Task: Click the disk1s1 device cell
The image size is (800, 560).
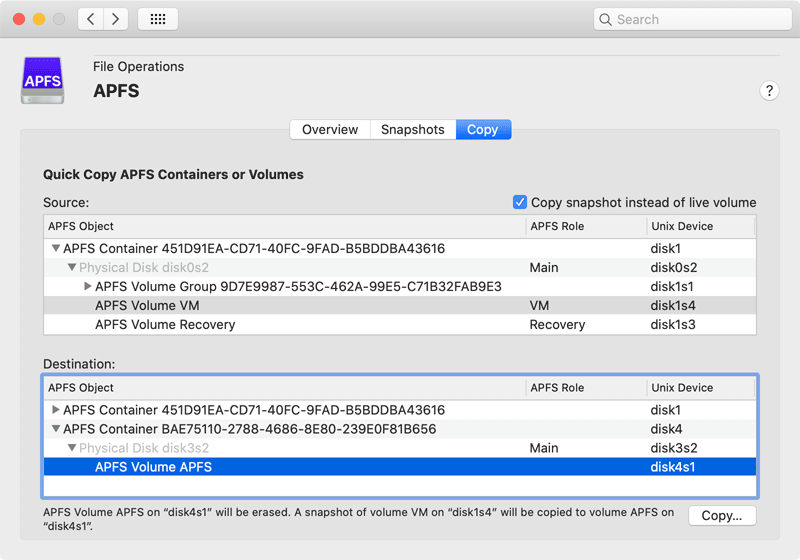Action: (672, 287)
